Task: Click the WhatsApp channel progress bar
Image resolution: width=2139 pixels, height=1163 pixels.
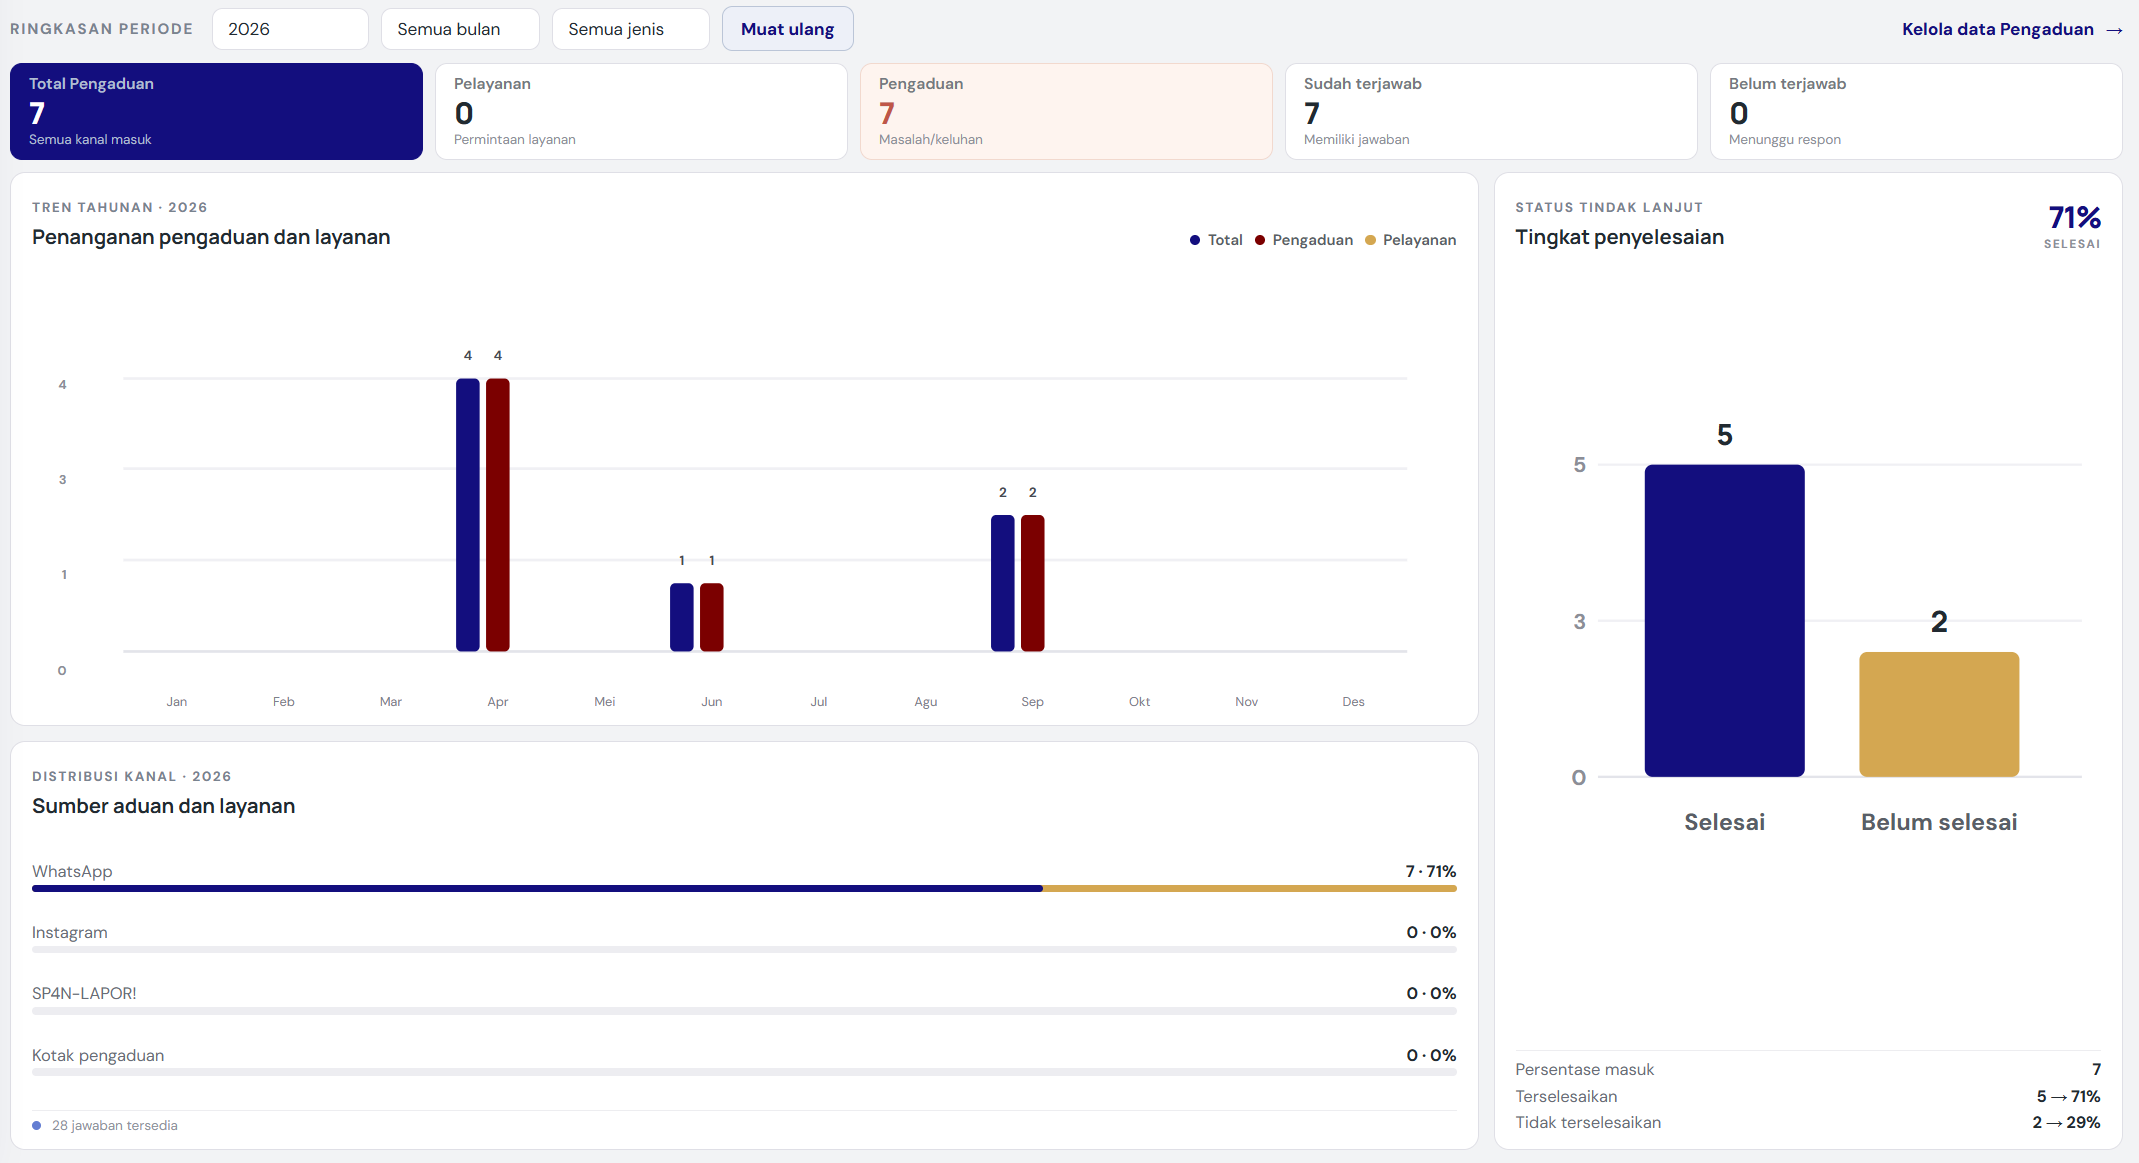Action: pyautogui.click(x=744, y=888)
